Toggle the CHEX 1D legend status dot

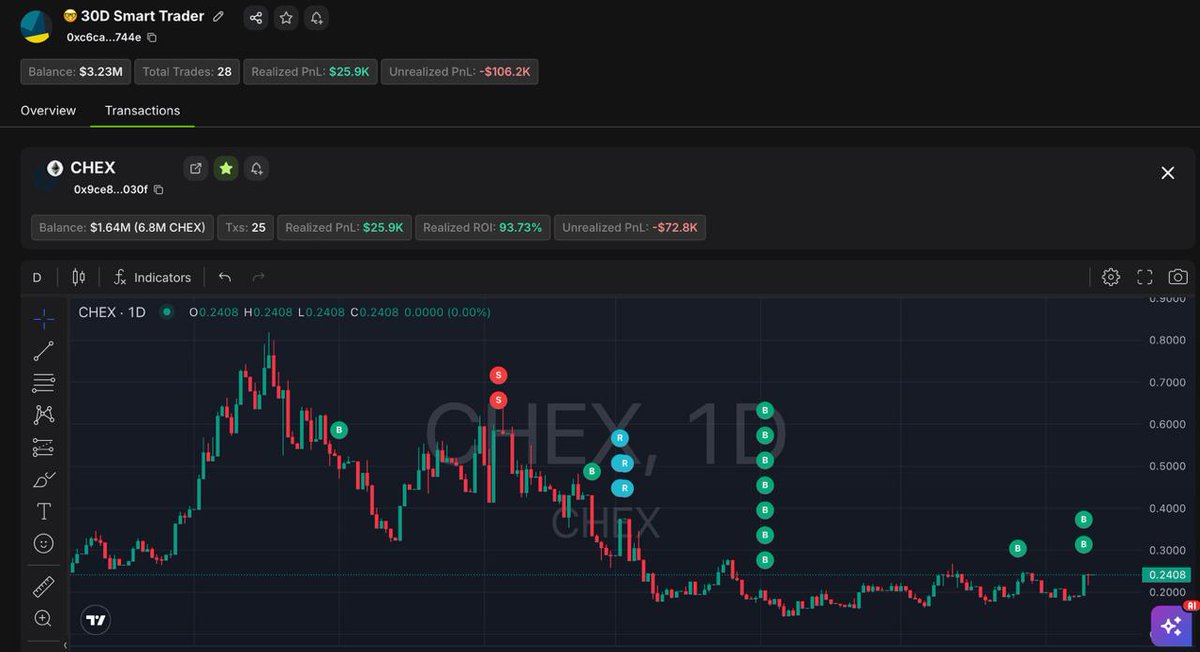click(166, 312)
